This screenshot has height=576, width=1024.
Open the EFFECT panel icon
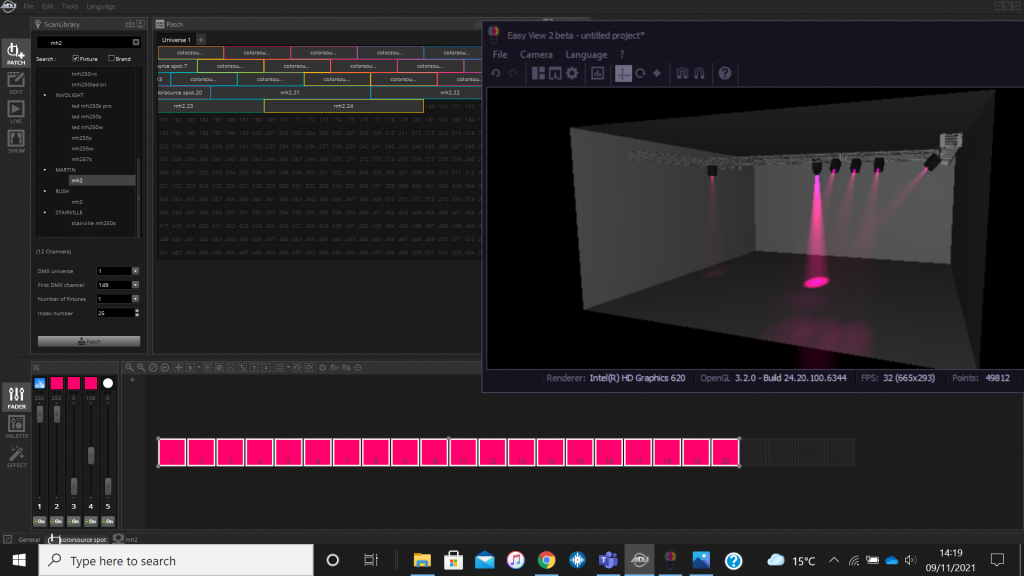pos(16,456)
